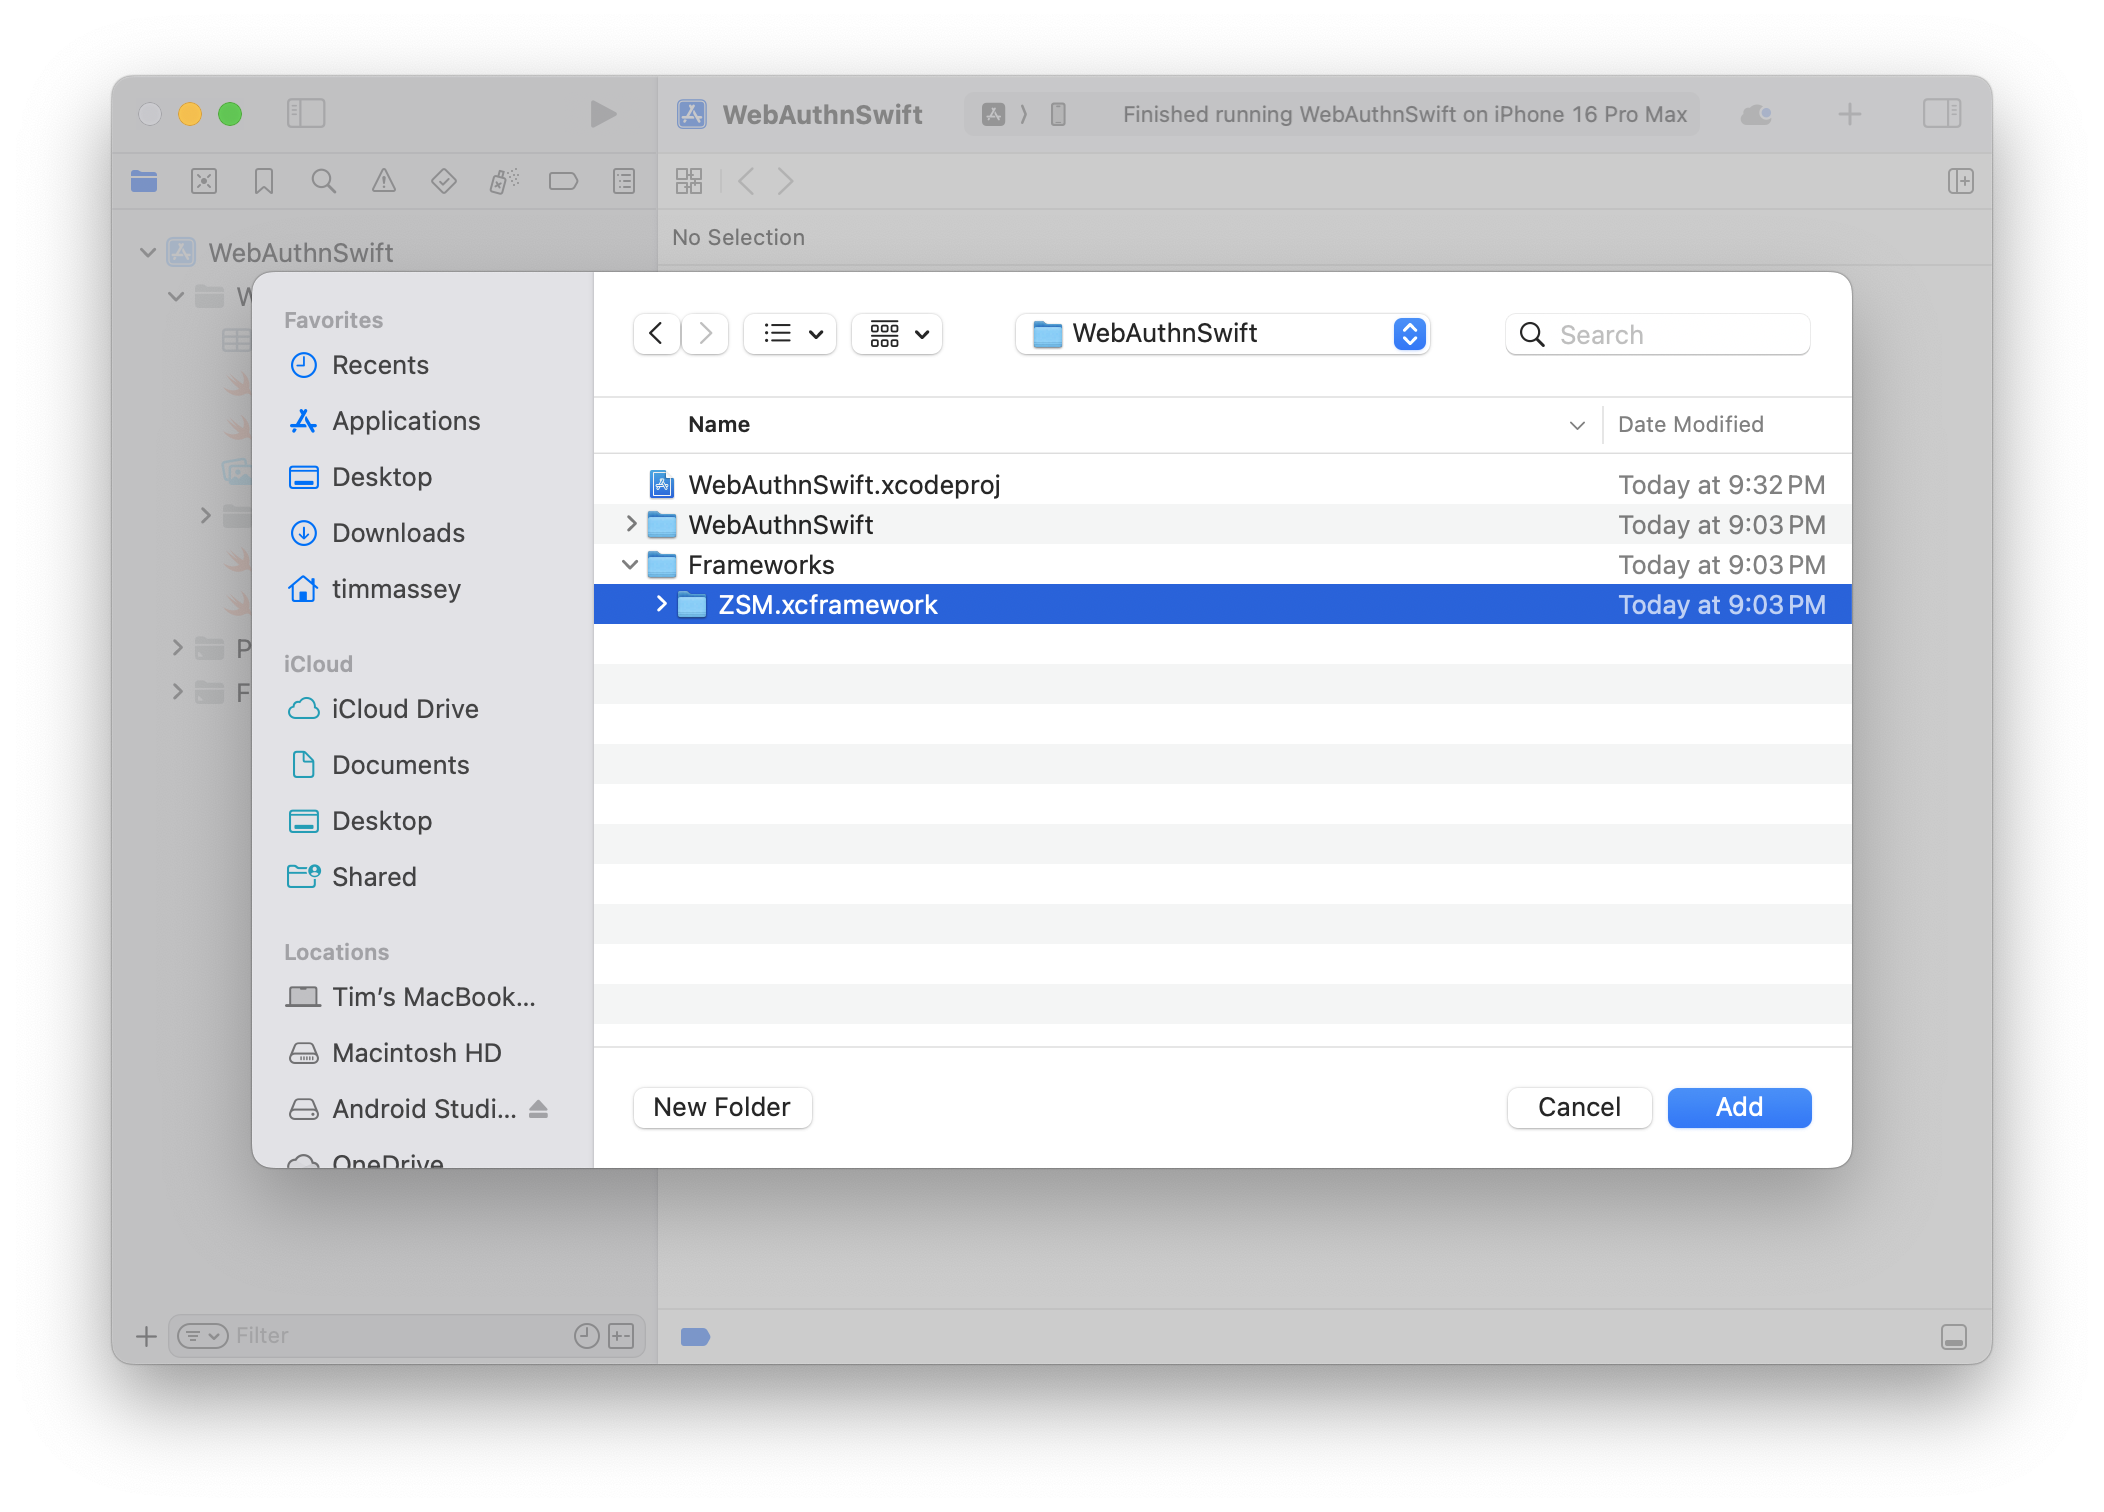The image size is (2104, 1512).
Task: Click the Search field in the dialog
Action: tap(1657, 334)
